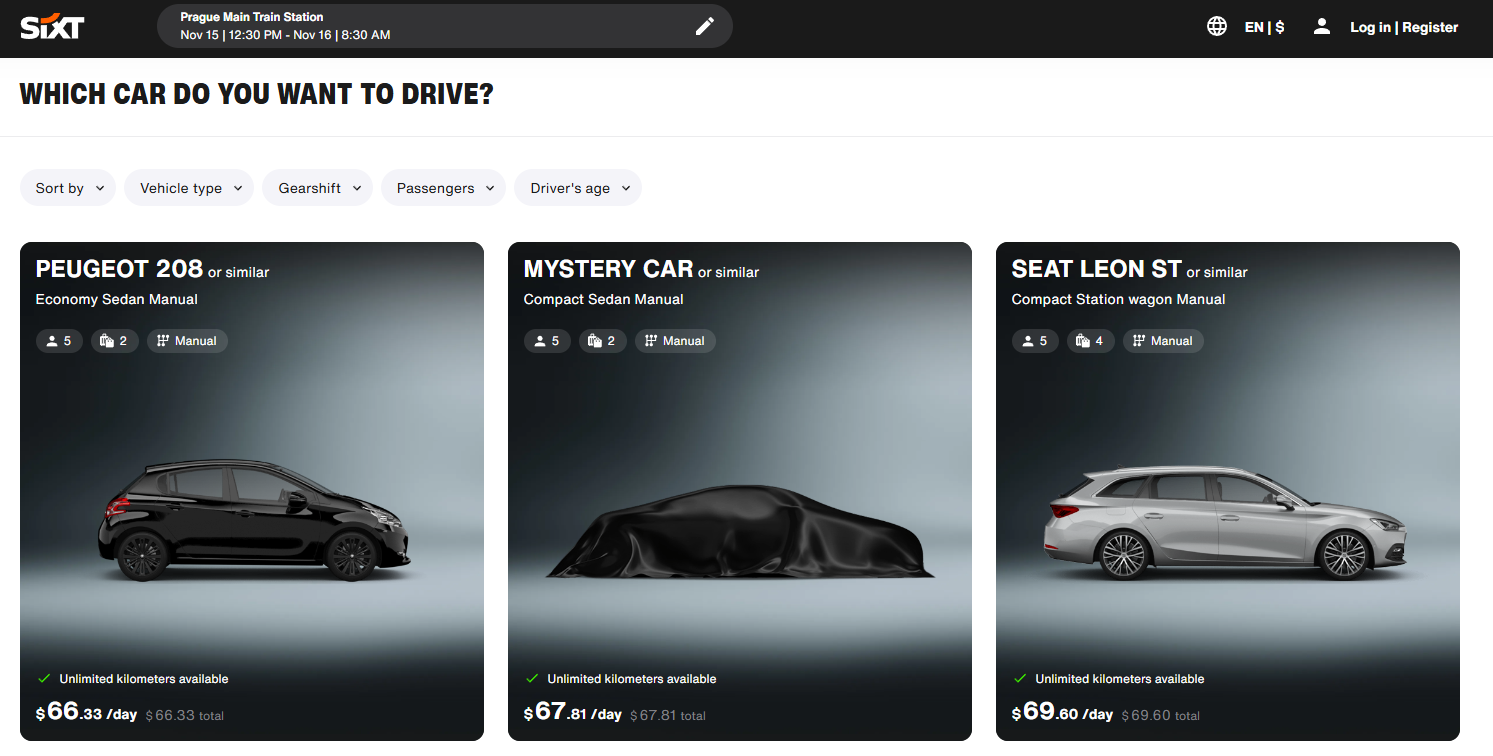Switch language via EN | $ selector

coord(1265,26)
